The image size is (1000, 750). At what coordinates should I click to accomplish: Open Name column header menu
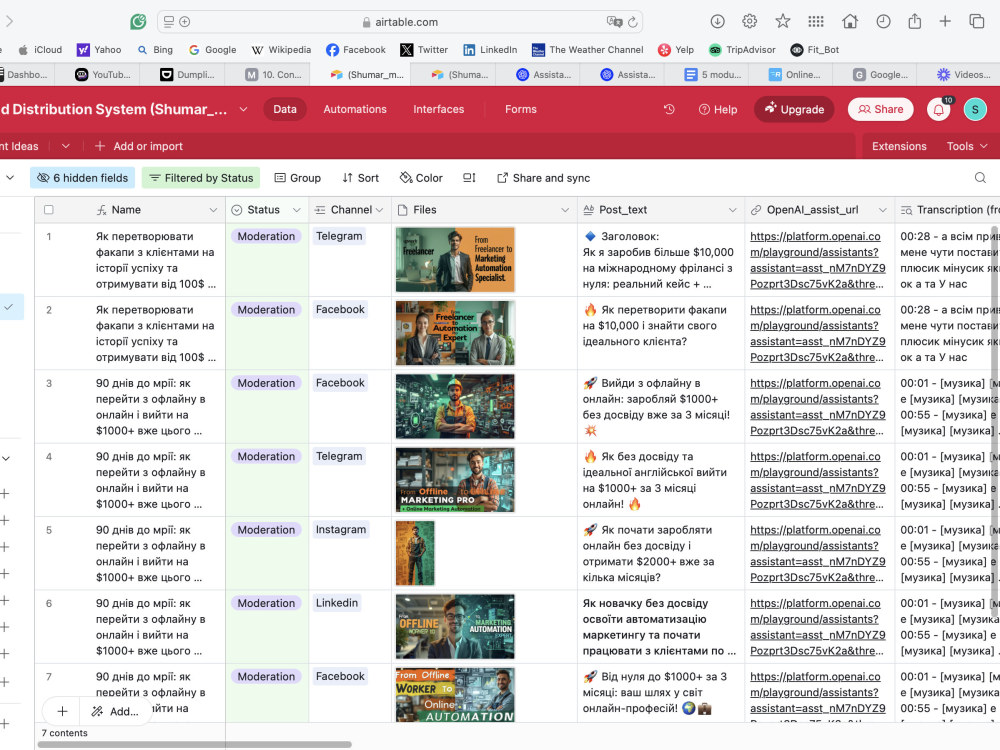pos(213,210)
